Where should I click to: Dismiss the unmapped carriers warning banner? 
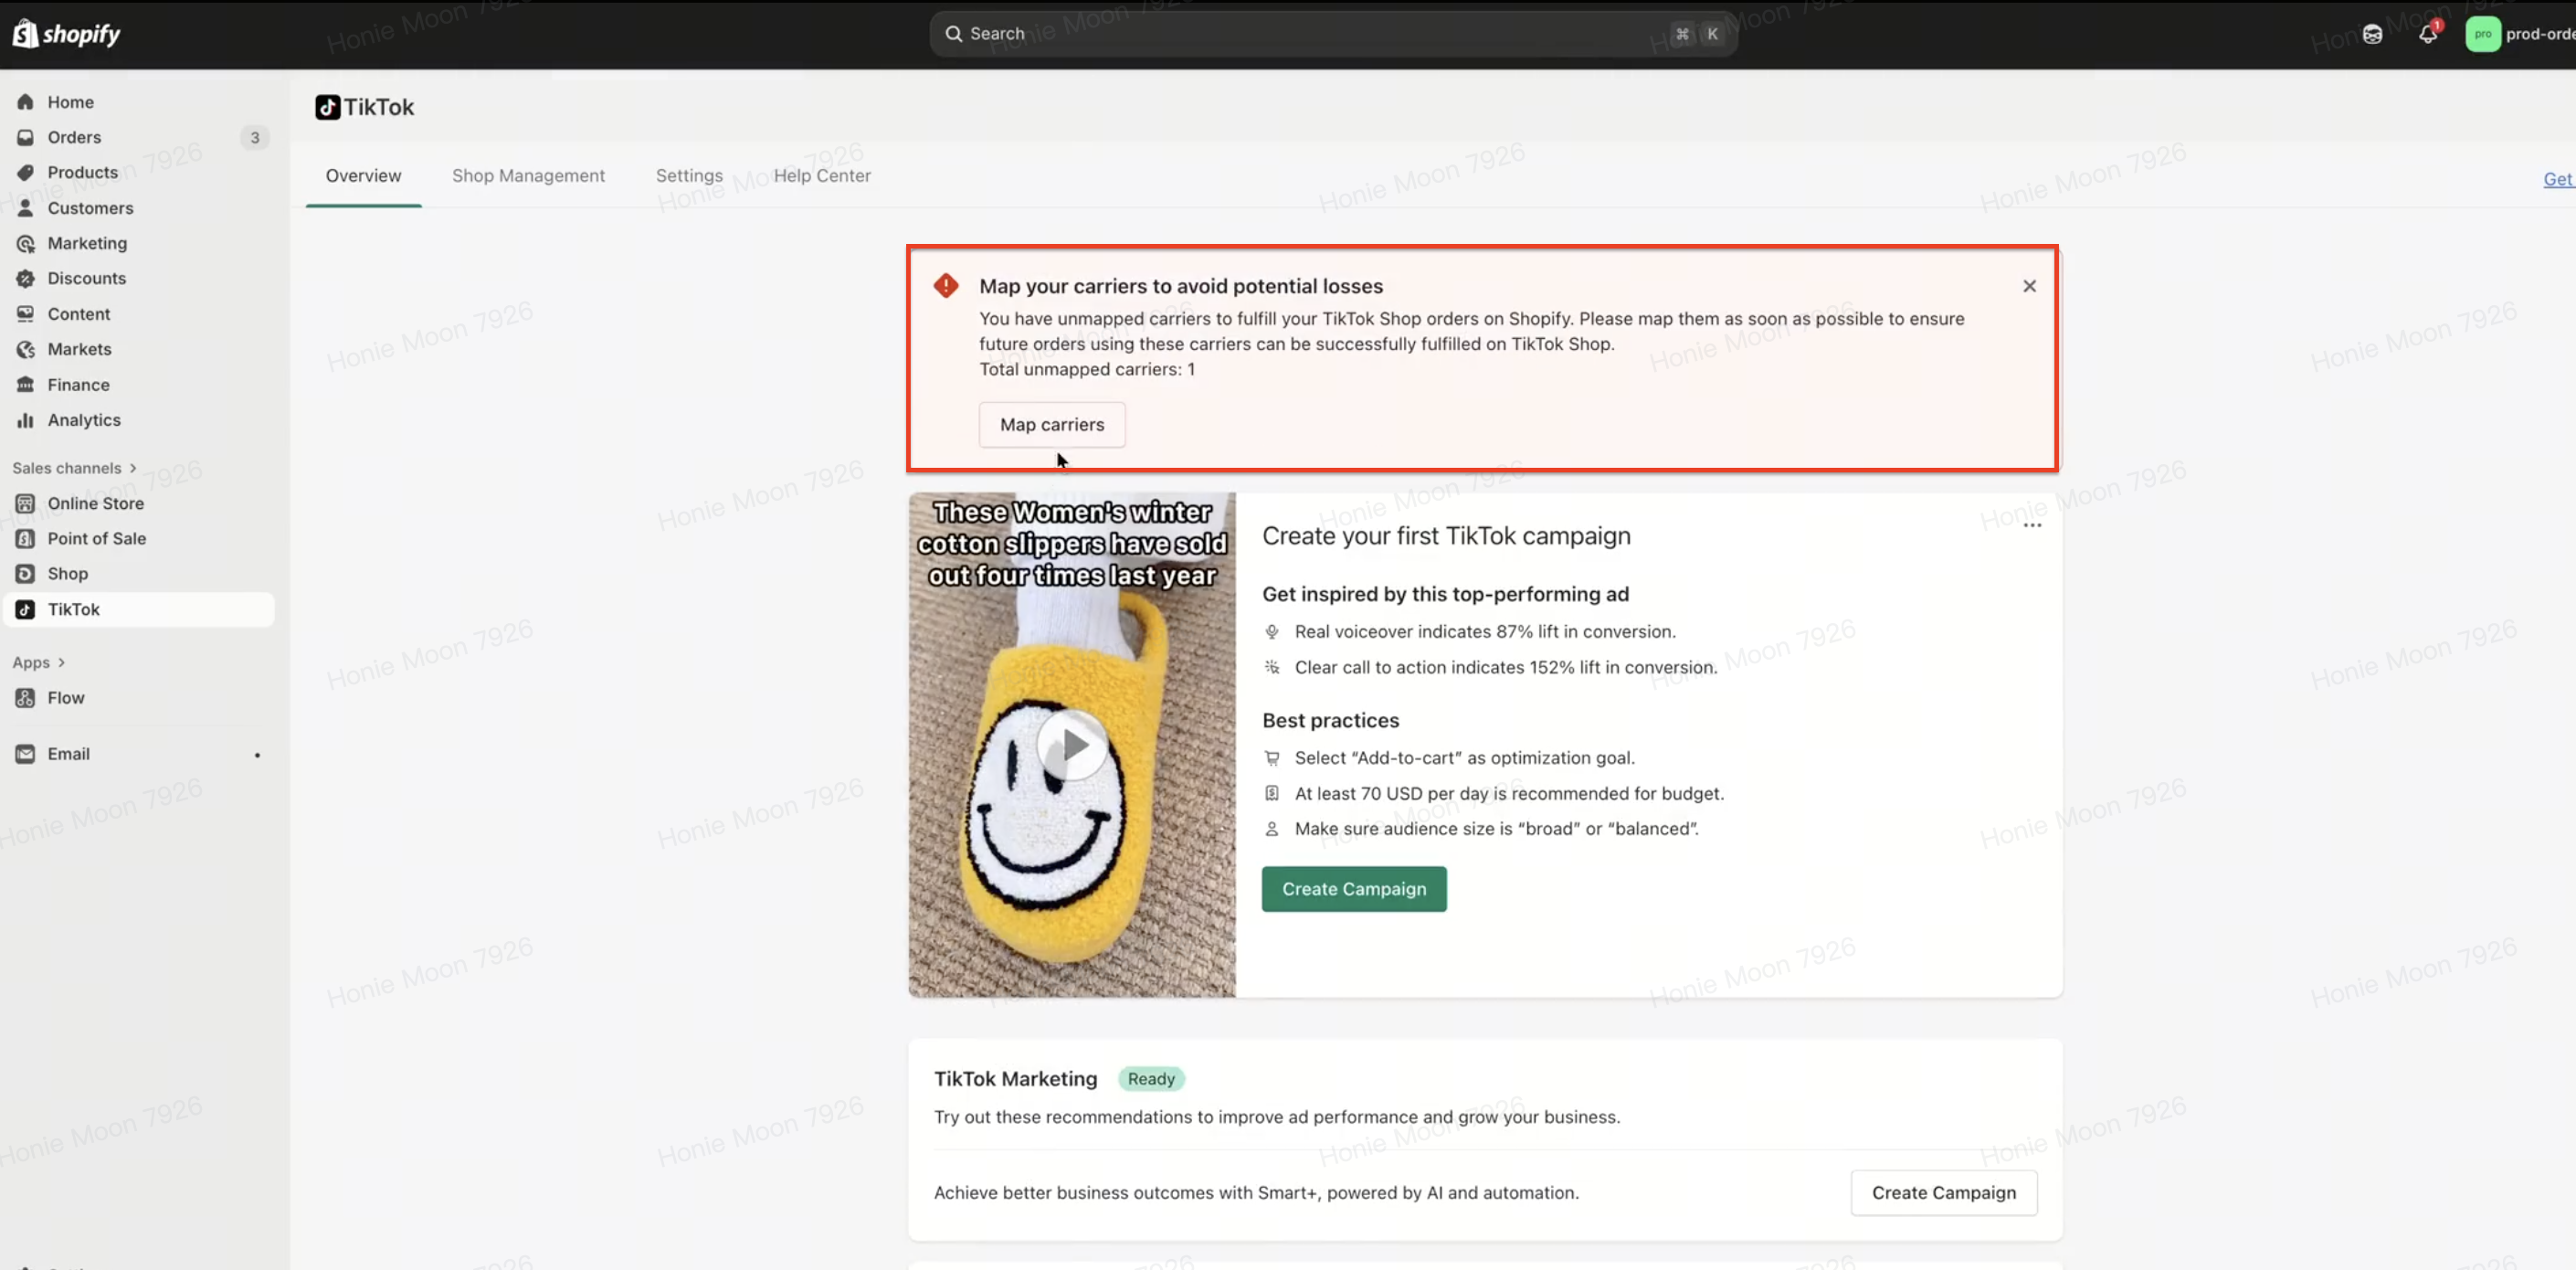click(x=2029, y=286)
